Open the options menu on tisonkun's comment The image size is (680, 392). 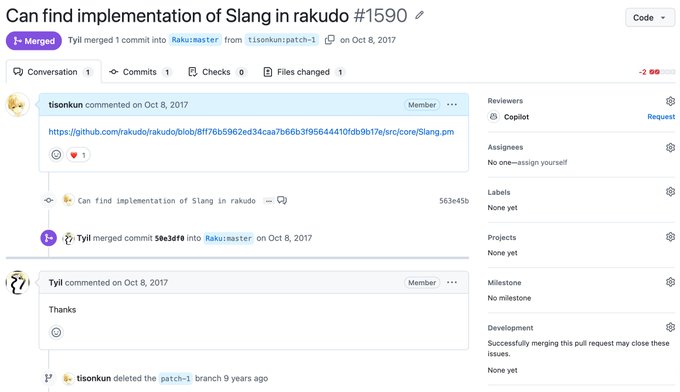452,105
